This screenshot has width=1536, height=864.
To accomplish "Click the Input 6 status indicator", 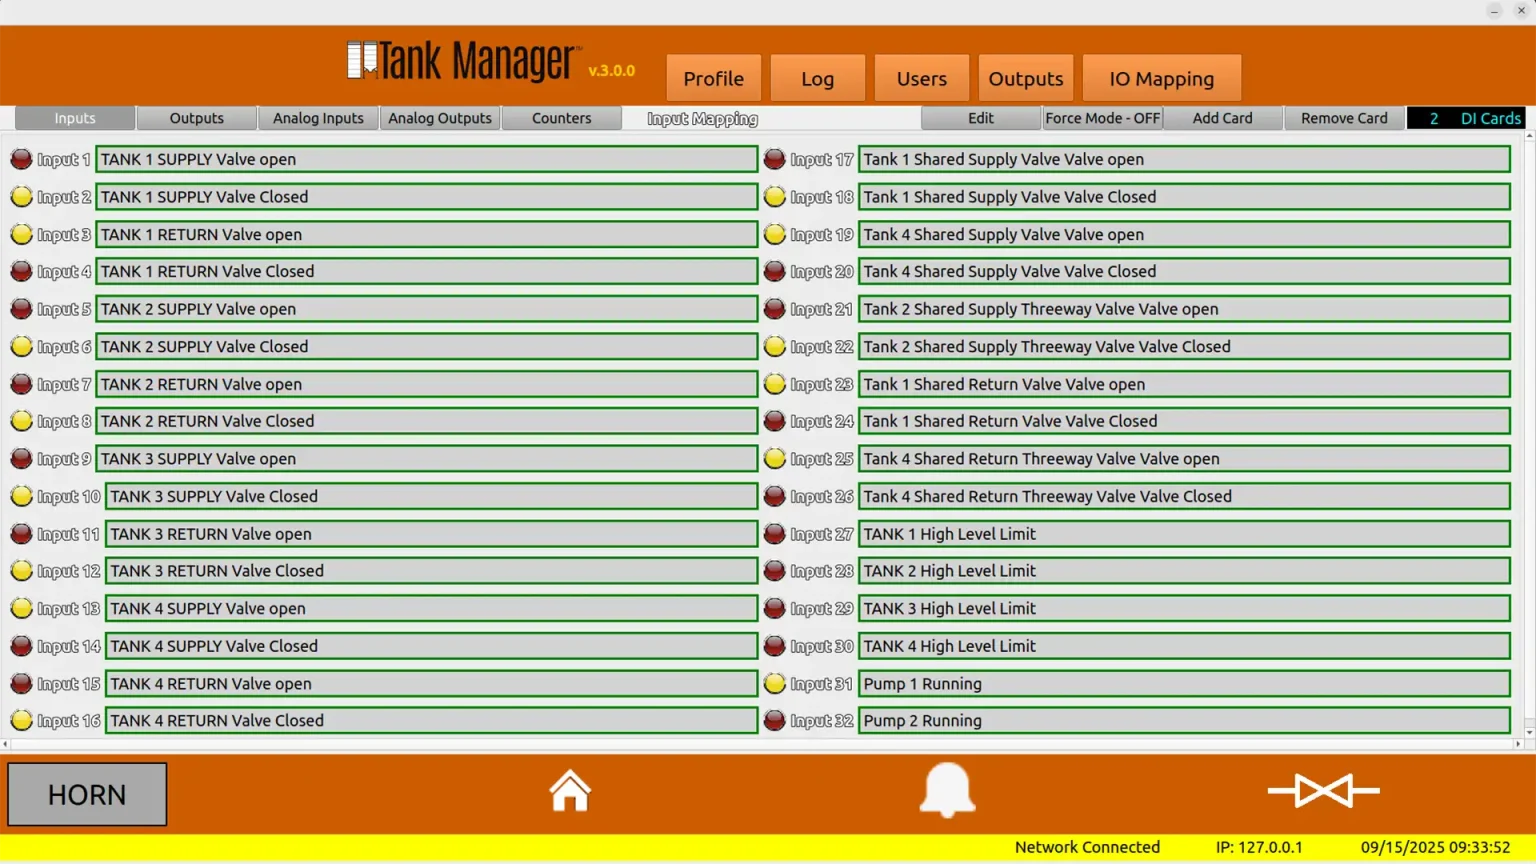I will click(21, 346).
